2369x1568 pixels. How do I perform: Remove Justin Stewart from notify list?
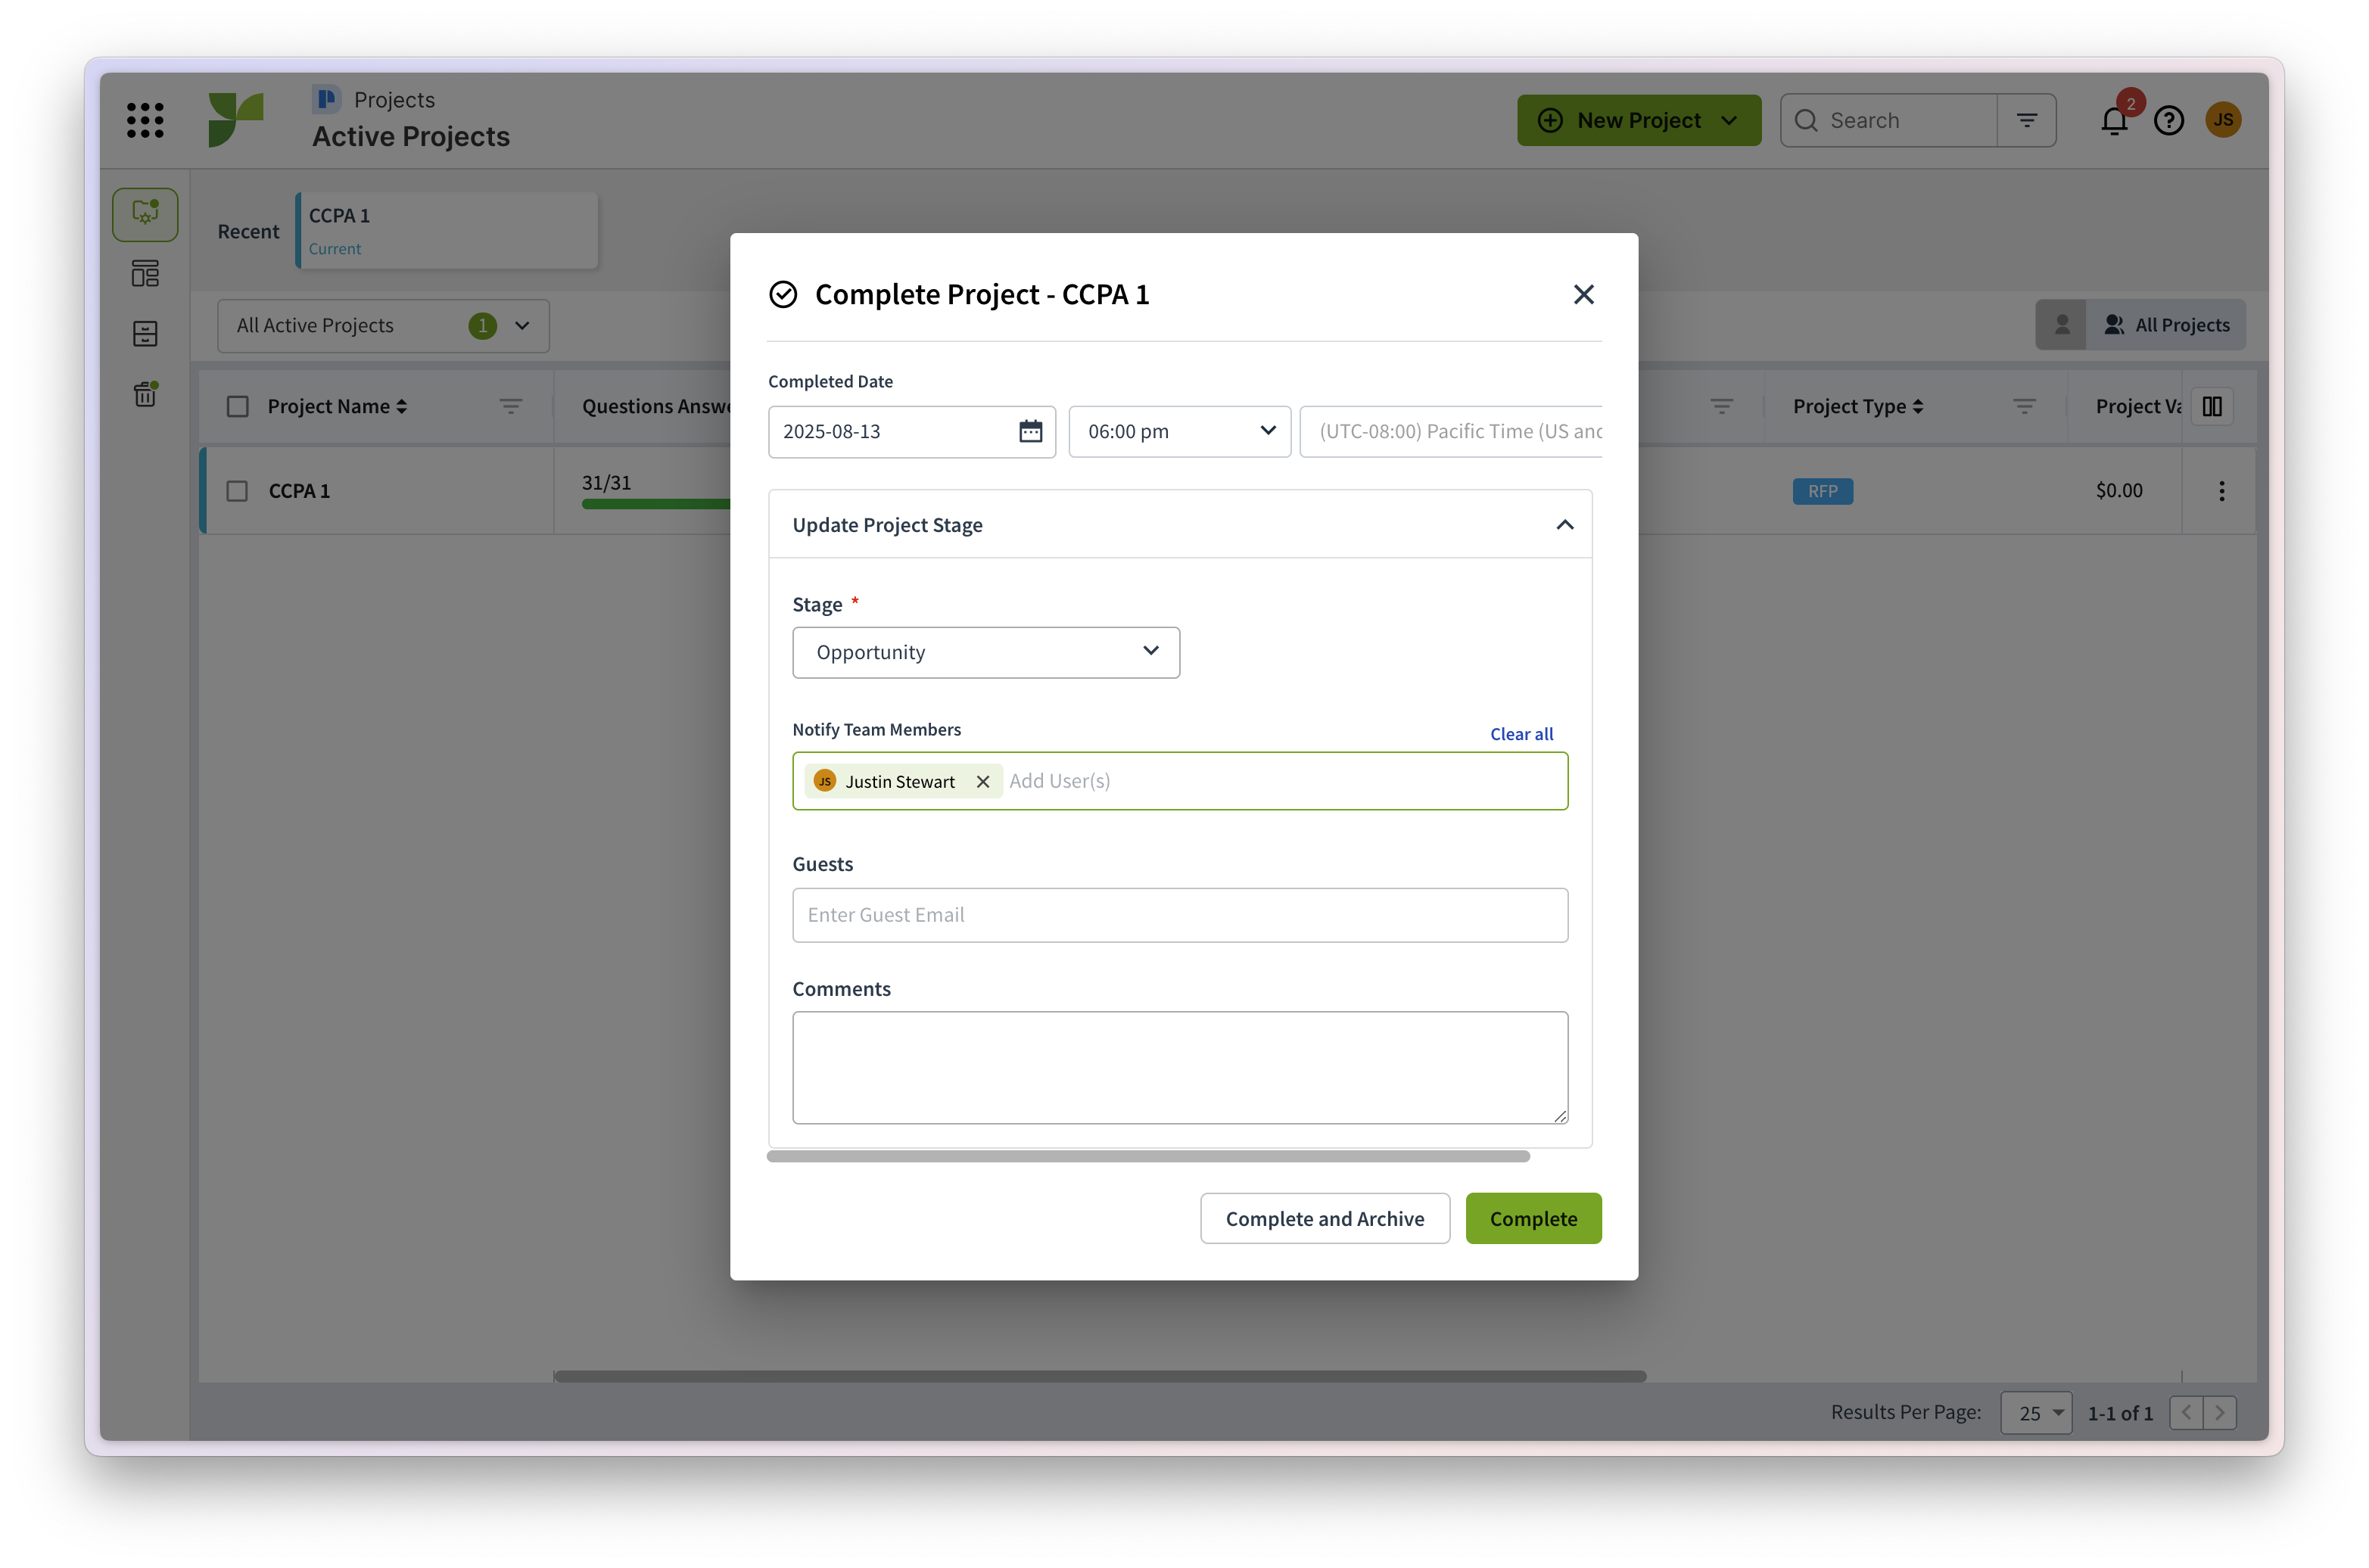(983, 782)
